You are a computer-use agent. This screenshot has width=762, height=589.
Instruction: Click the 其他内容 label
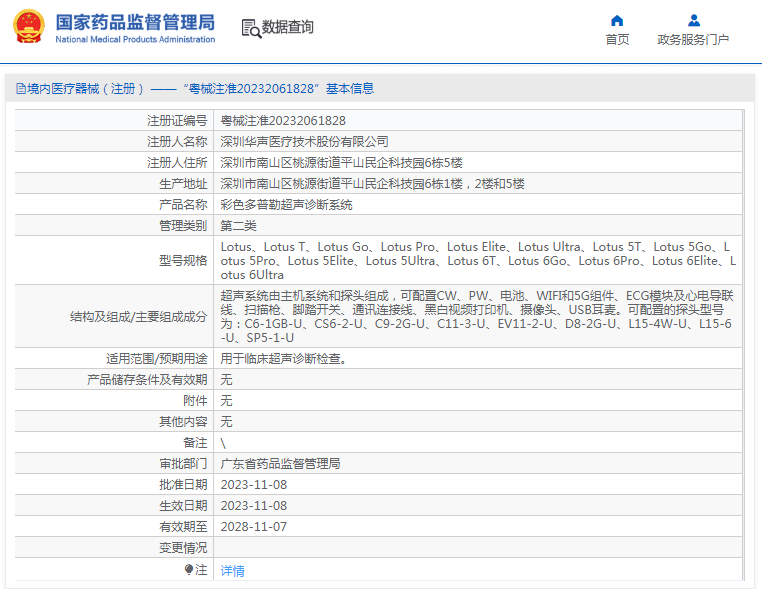click(183, 421)
